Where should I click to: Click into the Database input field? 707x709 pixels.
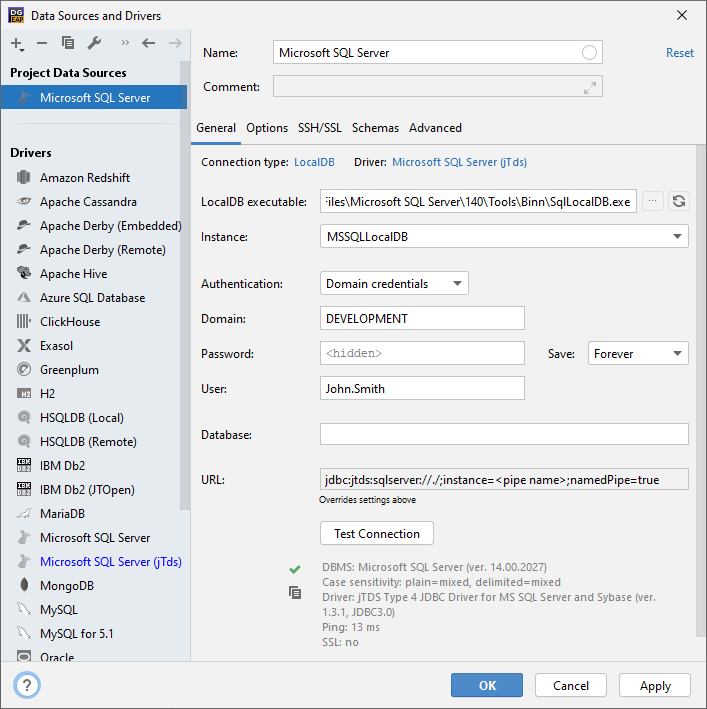504,434
